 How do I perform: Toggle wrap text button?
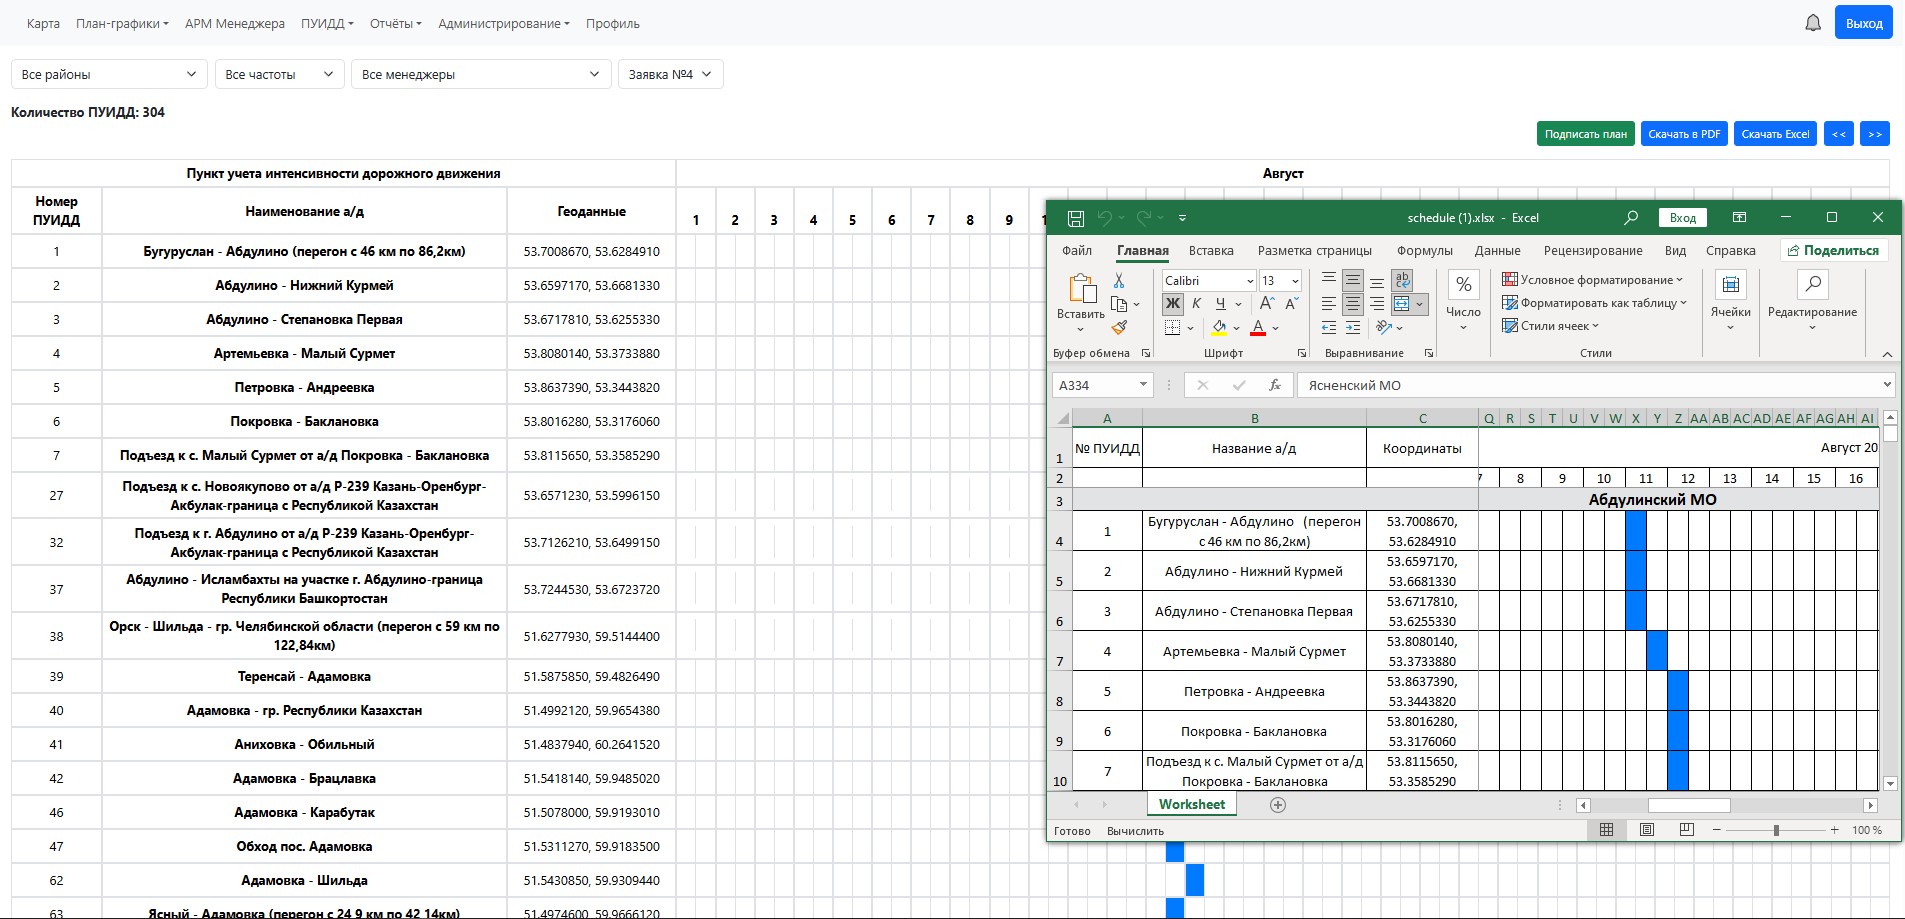[1402, 281]
